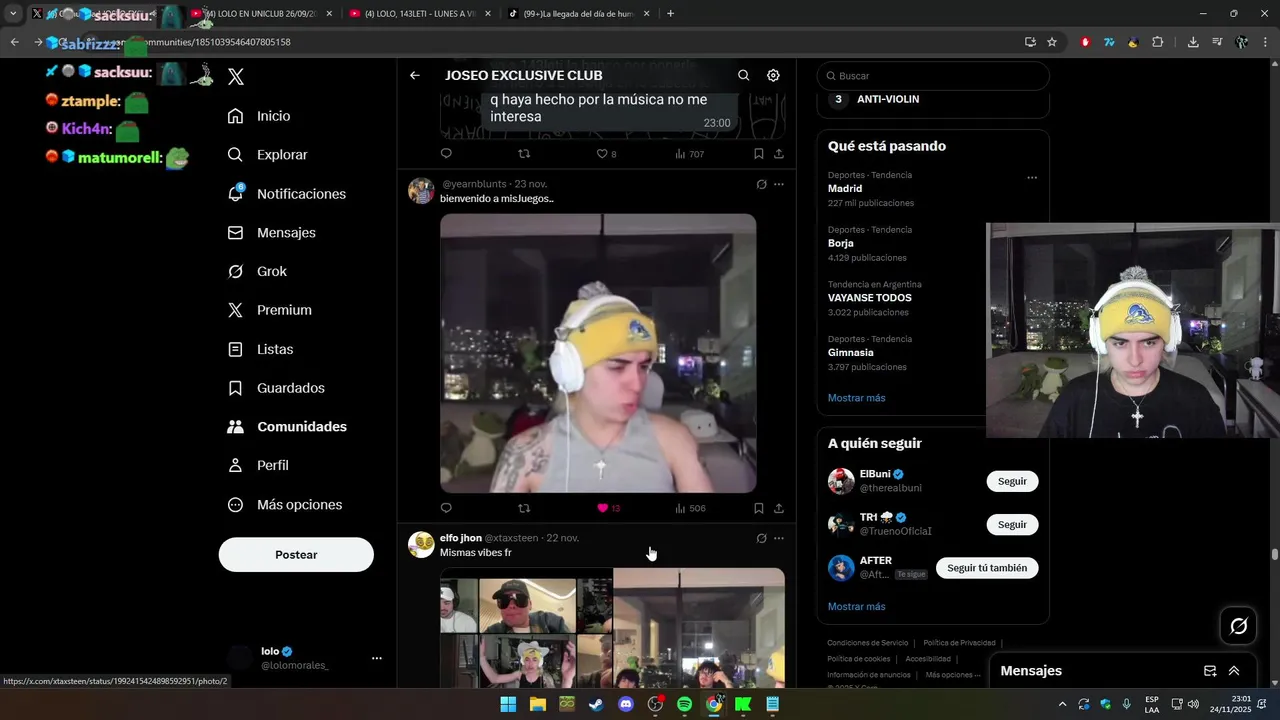
Task: Repost the top post with 707 views
Action: coord(524,154)
